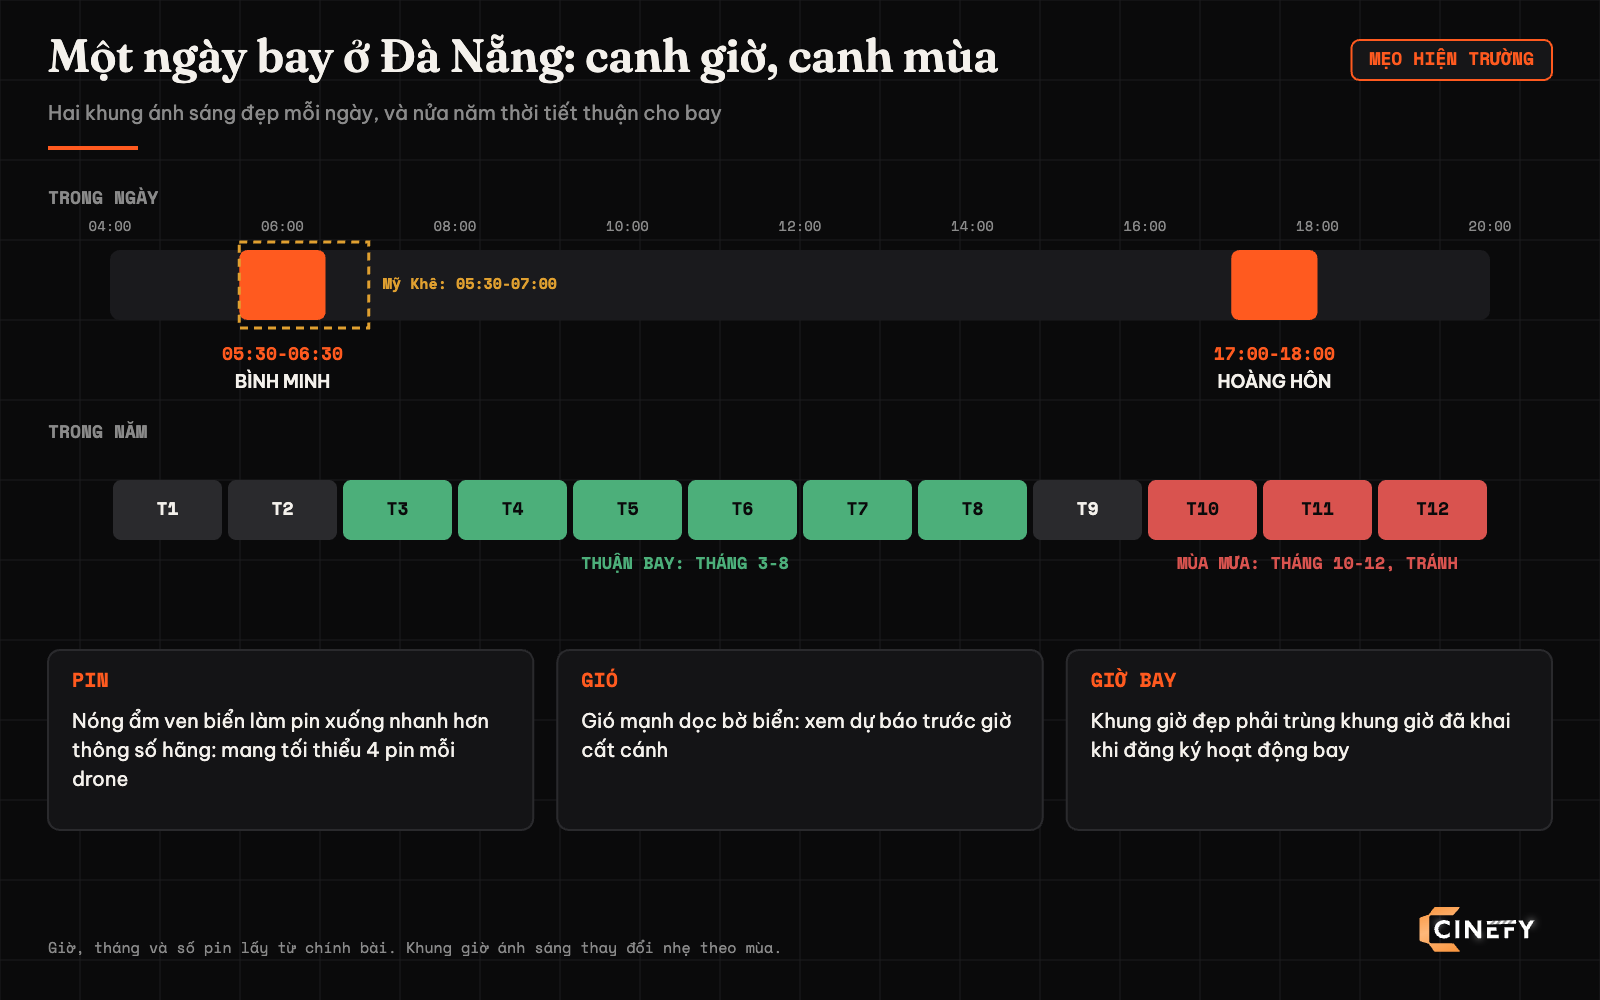Select the orange sunset block 17:00-18:00
The width and height of the screenshot is (1600, 1000).
click(1274, 285)
